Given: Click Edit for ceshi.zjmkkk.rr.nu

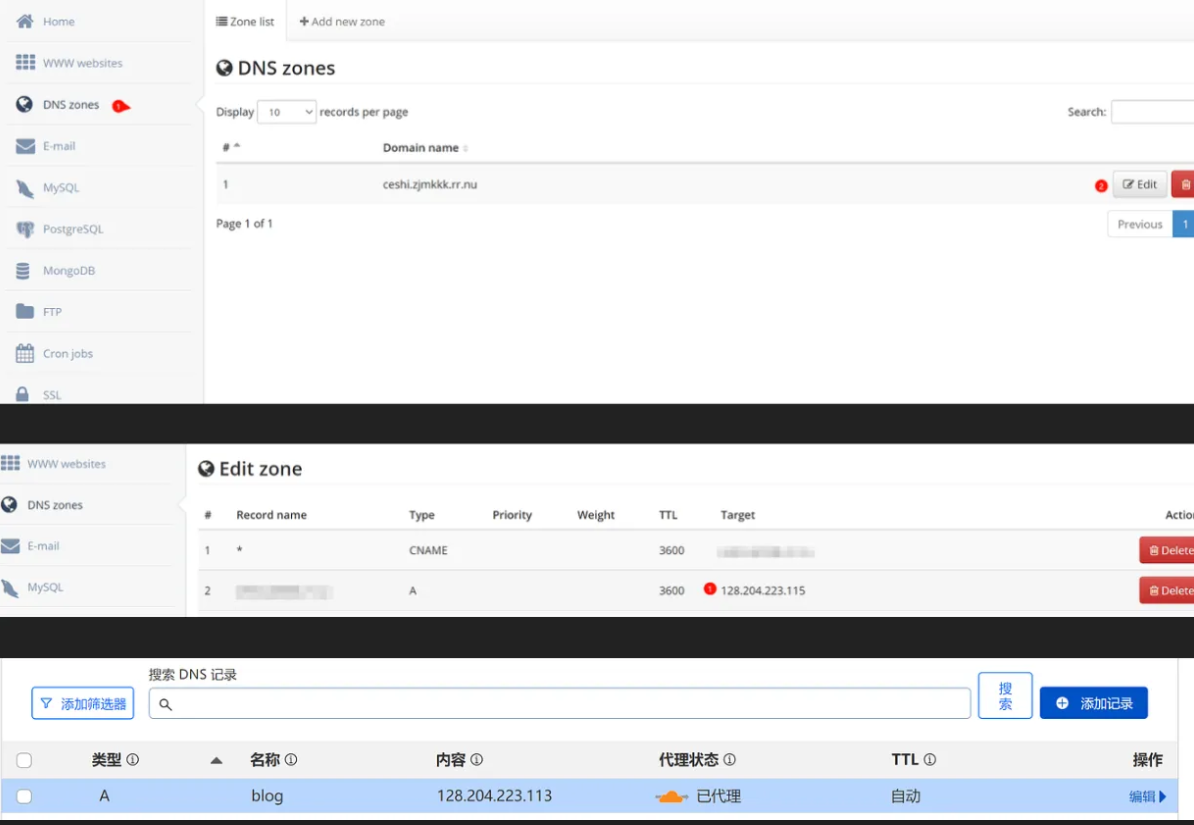Looking at the screenshot, I should [1139, 185].
